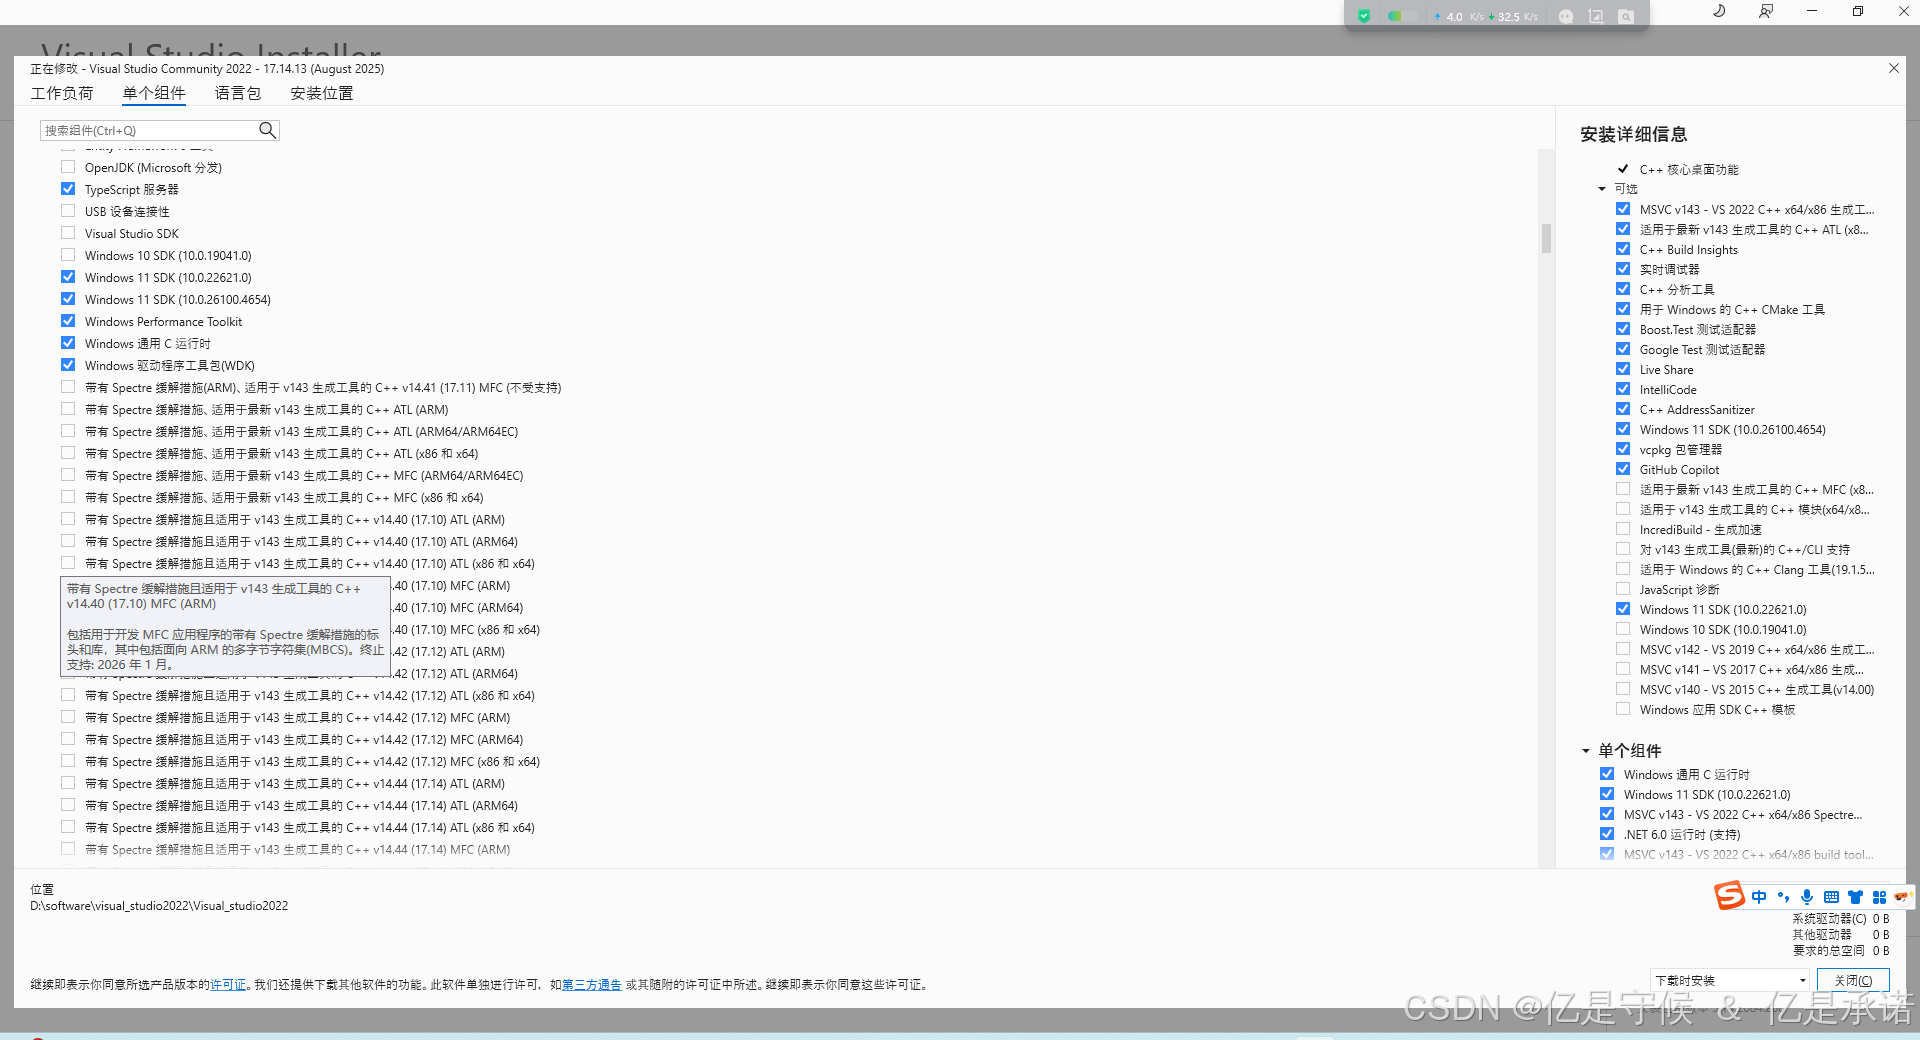The width and height of the screenshot is (1920, 1040).
Task: Click the screenshot crop icon in floating toolbar
Action: [x=1596, y=16]
